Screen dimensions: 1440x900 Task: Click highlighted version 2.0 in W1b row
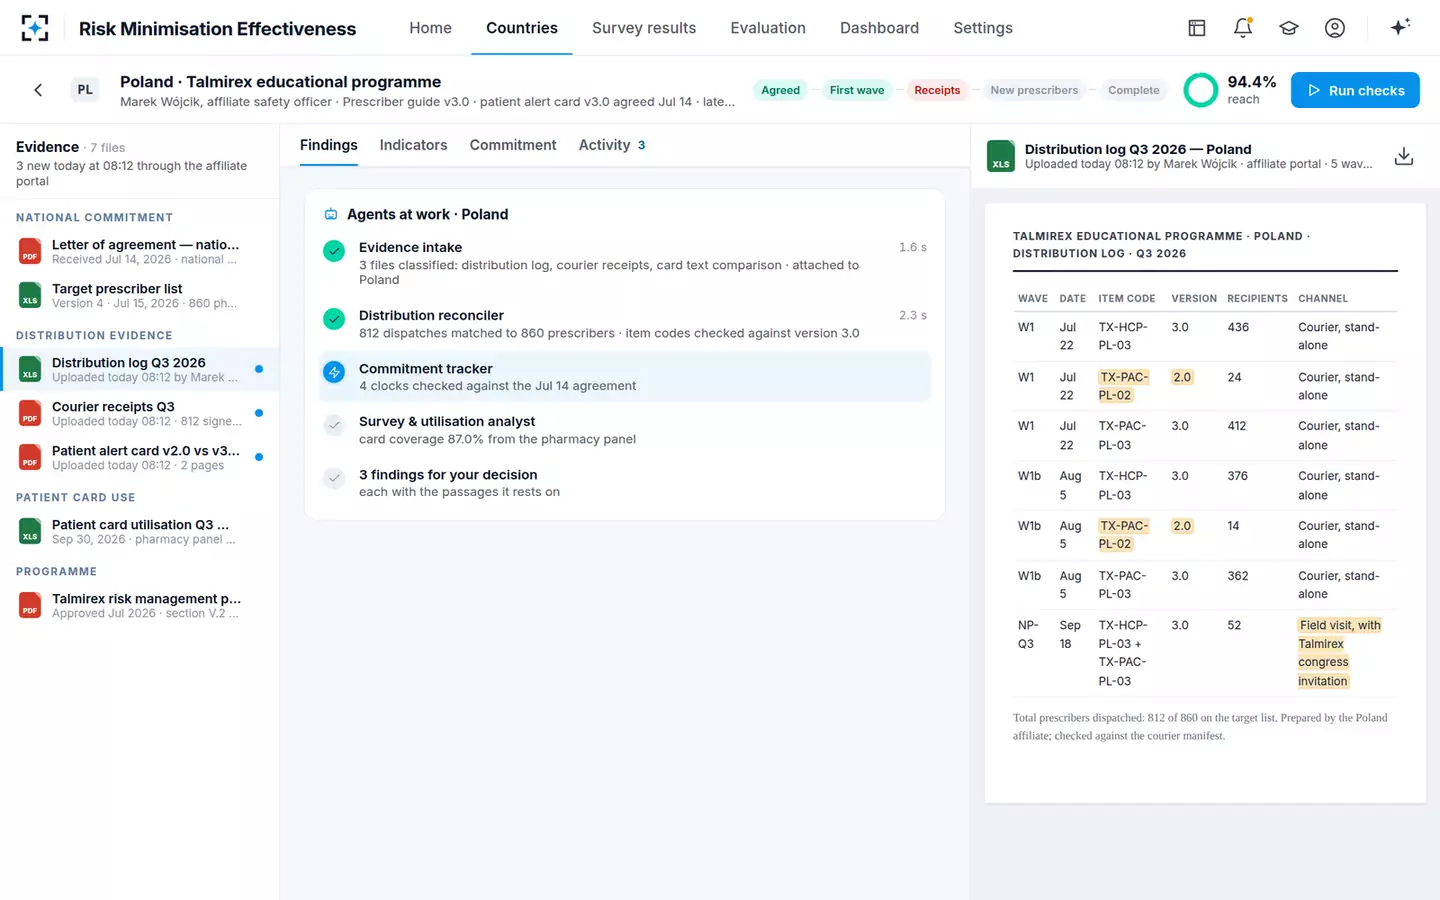(x=1182, y=526)
